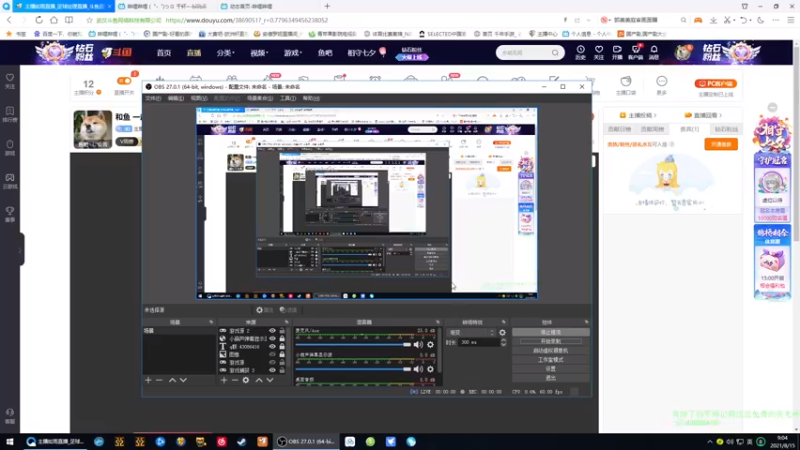Click 开始录制 start recording button

[x=551, y=341]
